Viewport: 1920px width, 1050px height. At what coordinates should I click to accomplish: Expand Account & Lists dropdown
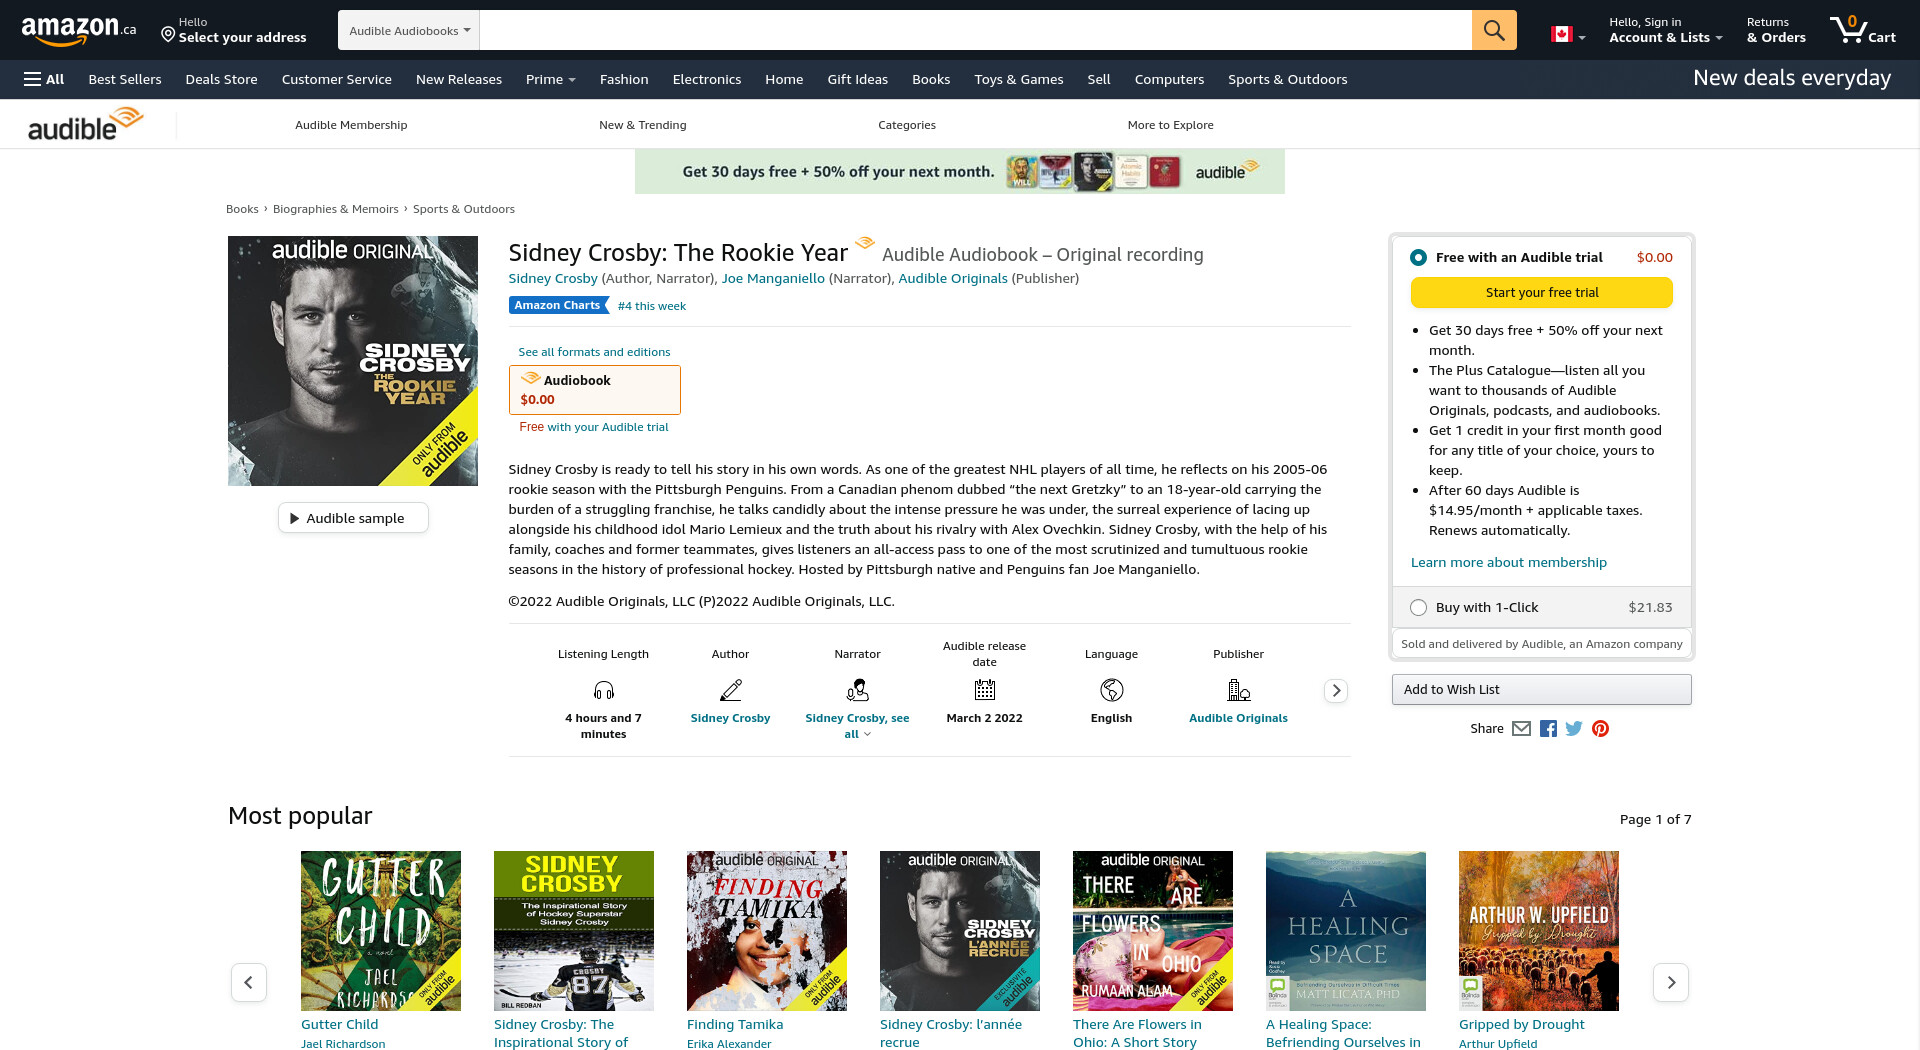click(1665, 30)
